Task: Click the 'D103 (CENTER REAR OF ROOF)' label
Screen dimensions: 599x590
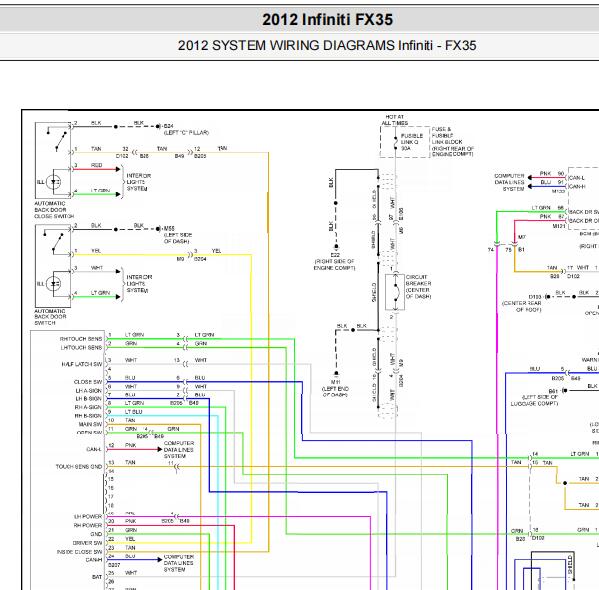Action: tap(522, 303)
